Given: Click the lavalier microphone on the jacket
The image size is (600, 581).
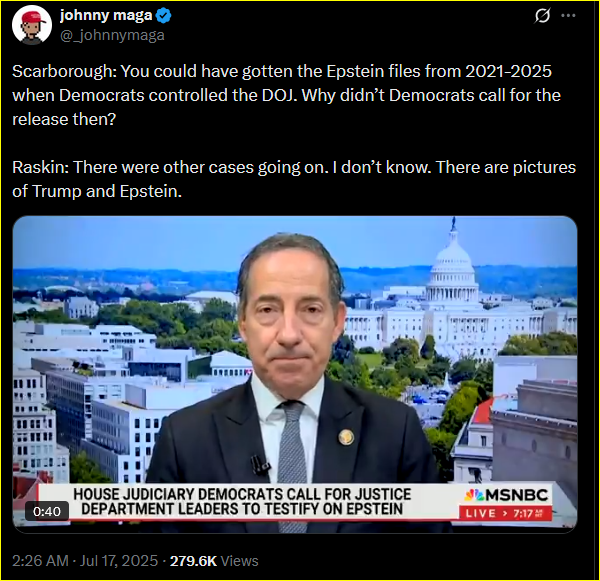Looking at the screenshot, I should pyautogui.click(x=260, y=464).
